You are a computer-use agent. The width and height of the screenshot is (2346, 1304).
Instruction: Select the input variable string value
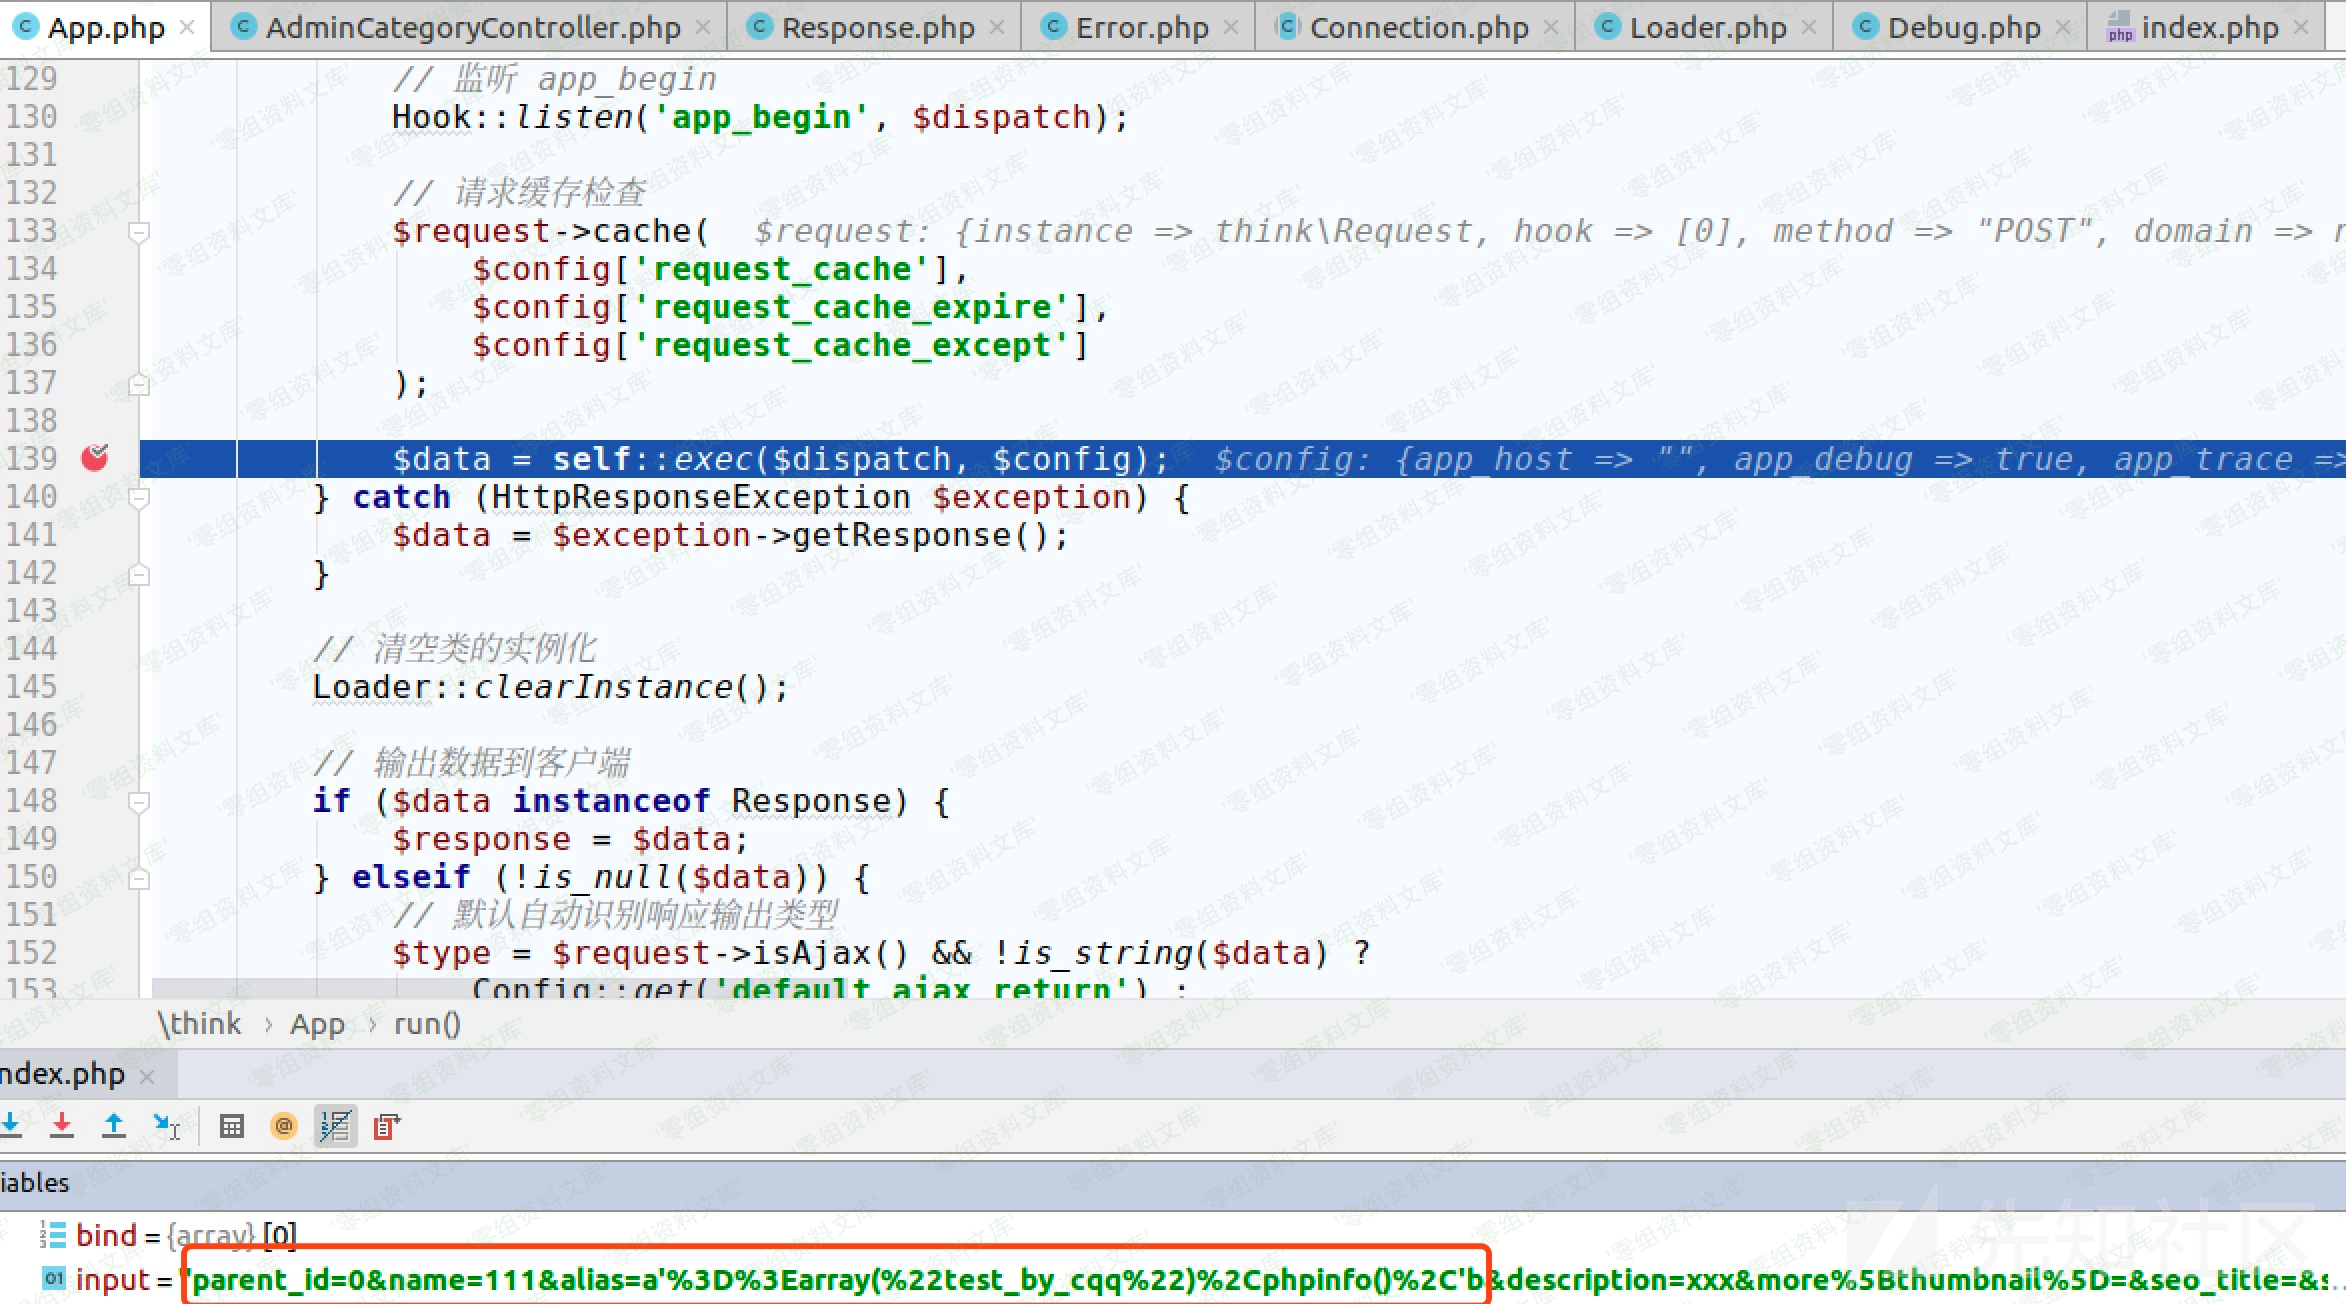click(835, 1280)
